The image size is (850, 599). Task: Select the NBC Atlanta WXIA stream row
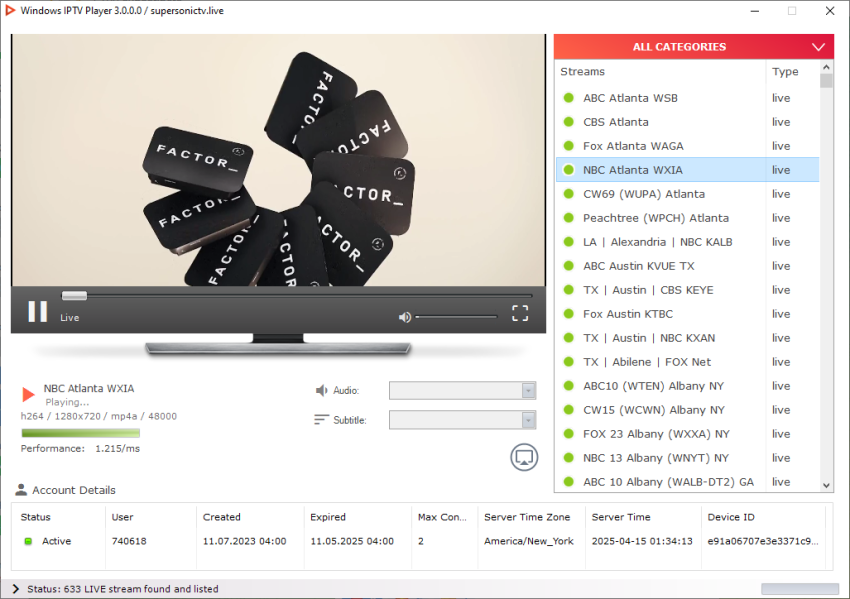pyautogui.click(x=687, y=170)
